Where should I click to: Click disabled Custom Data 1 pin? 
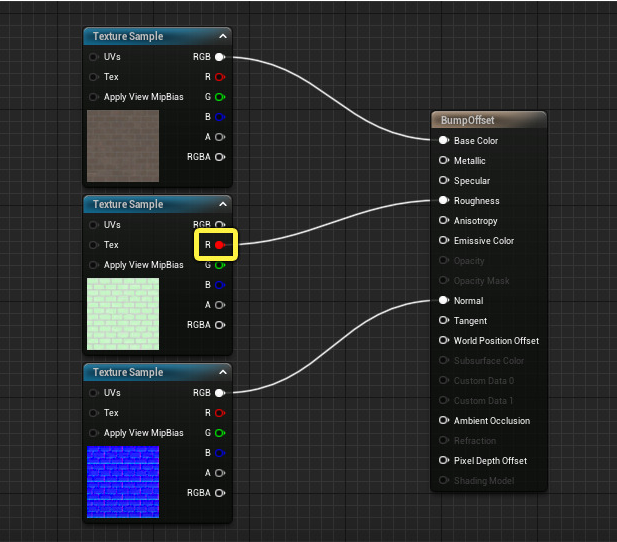point(444,401)
